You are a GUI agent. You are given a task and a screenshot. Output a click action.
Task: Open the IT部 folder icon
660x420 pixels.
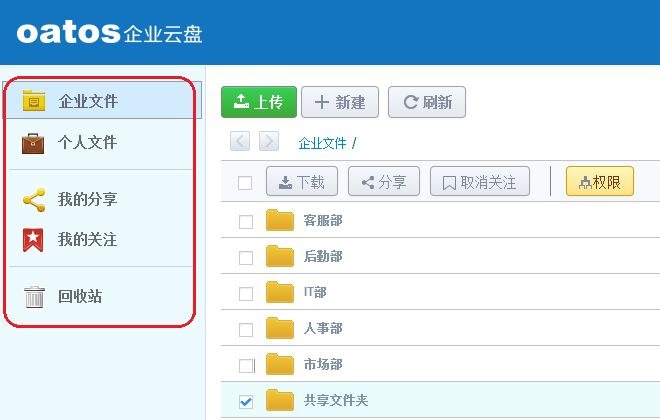[x=280, y=293]
